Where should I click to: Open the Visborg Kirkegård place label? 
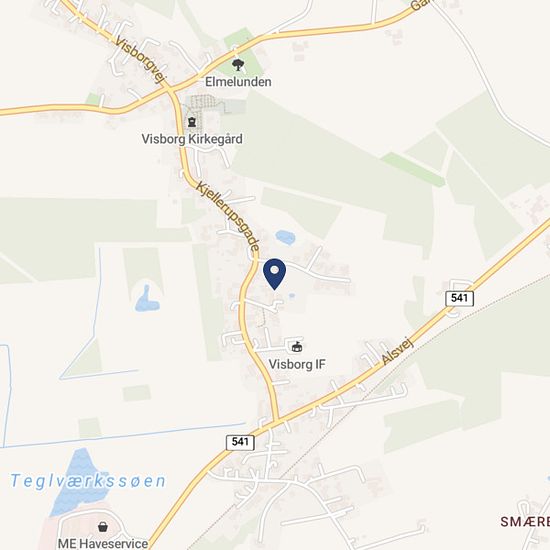(192, 139)
